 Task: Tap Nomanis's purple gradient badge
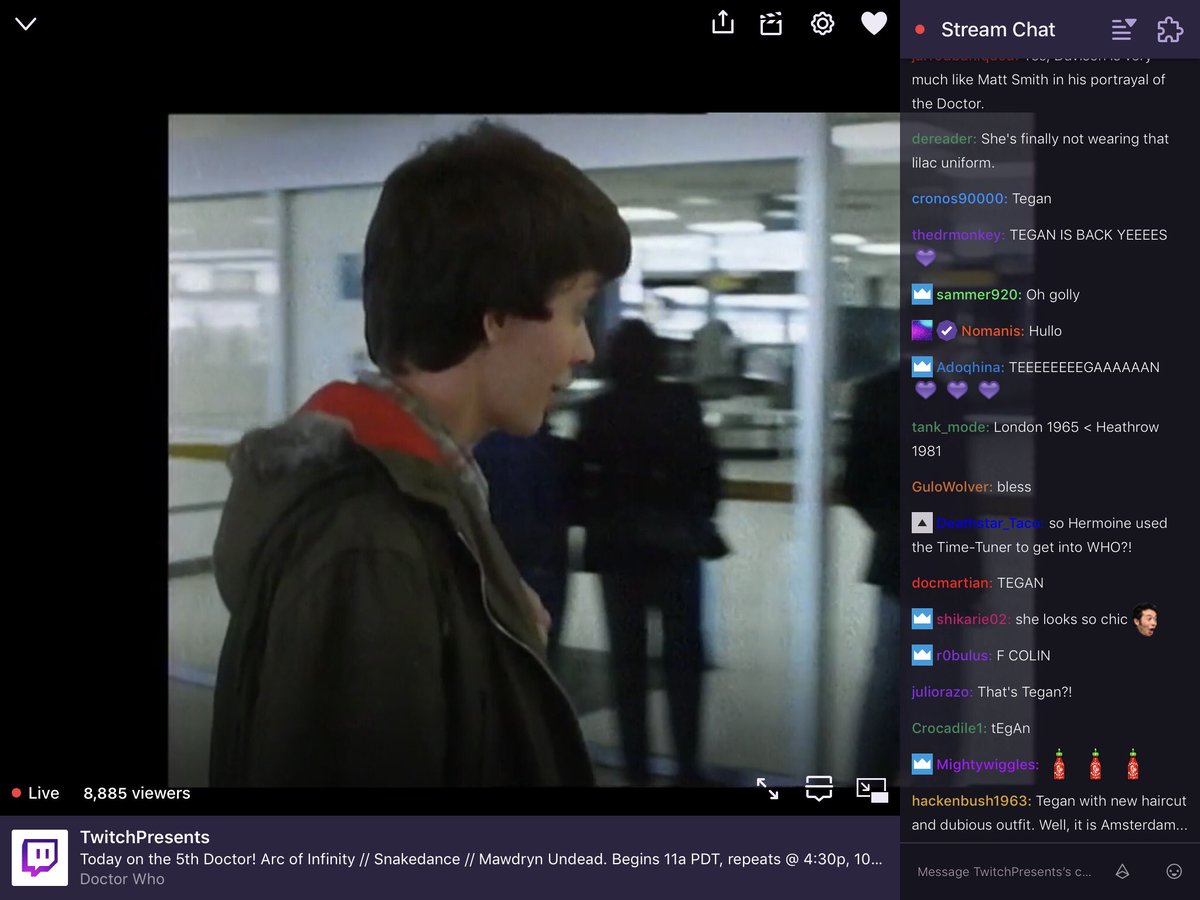[922, 331]
